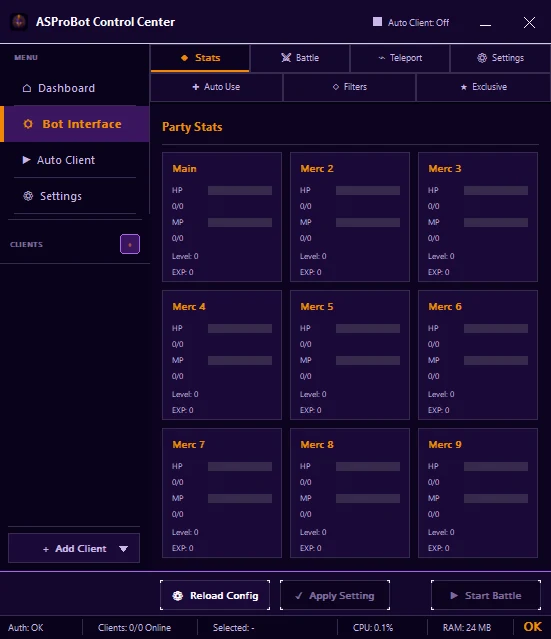This screenshot has width=551, height=639.
Task: Expand the Add Client dropdown arrow
Action: (x=123, y=549)
